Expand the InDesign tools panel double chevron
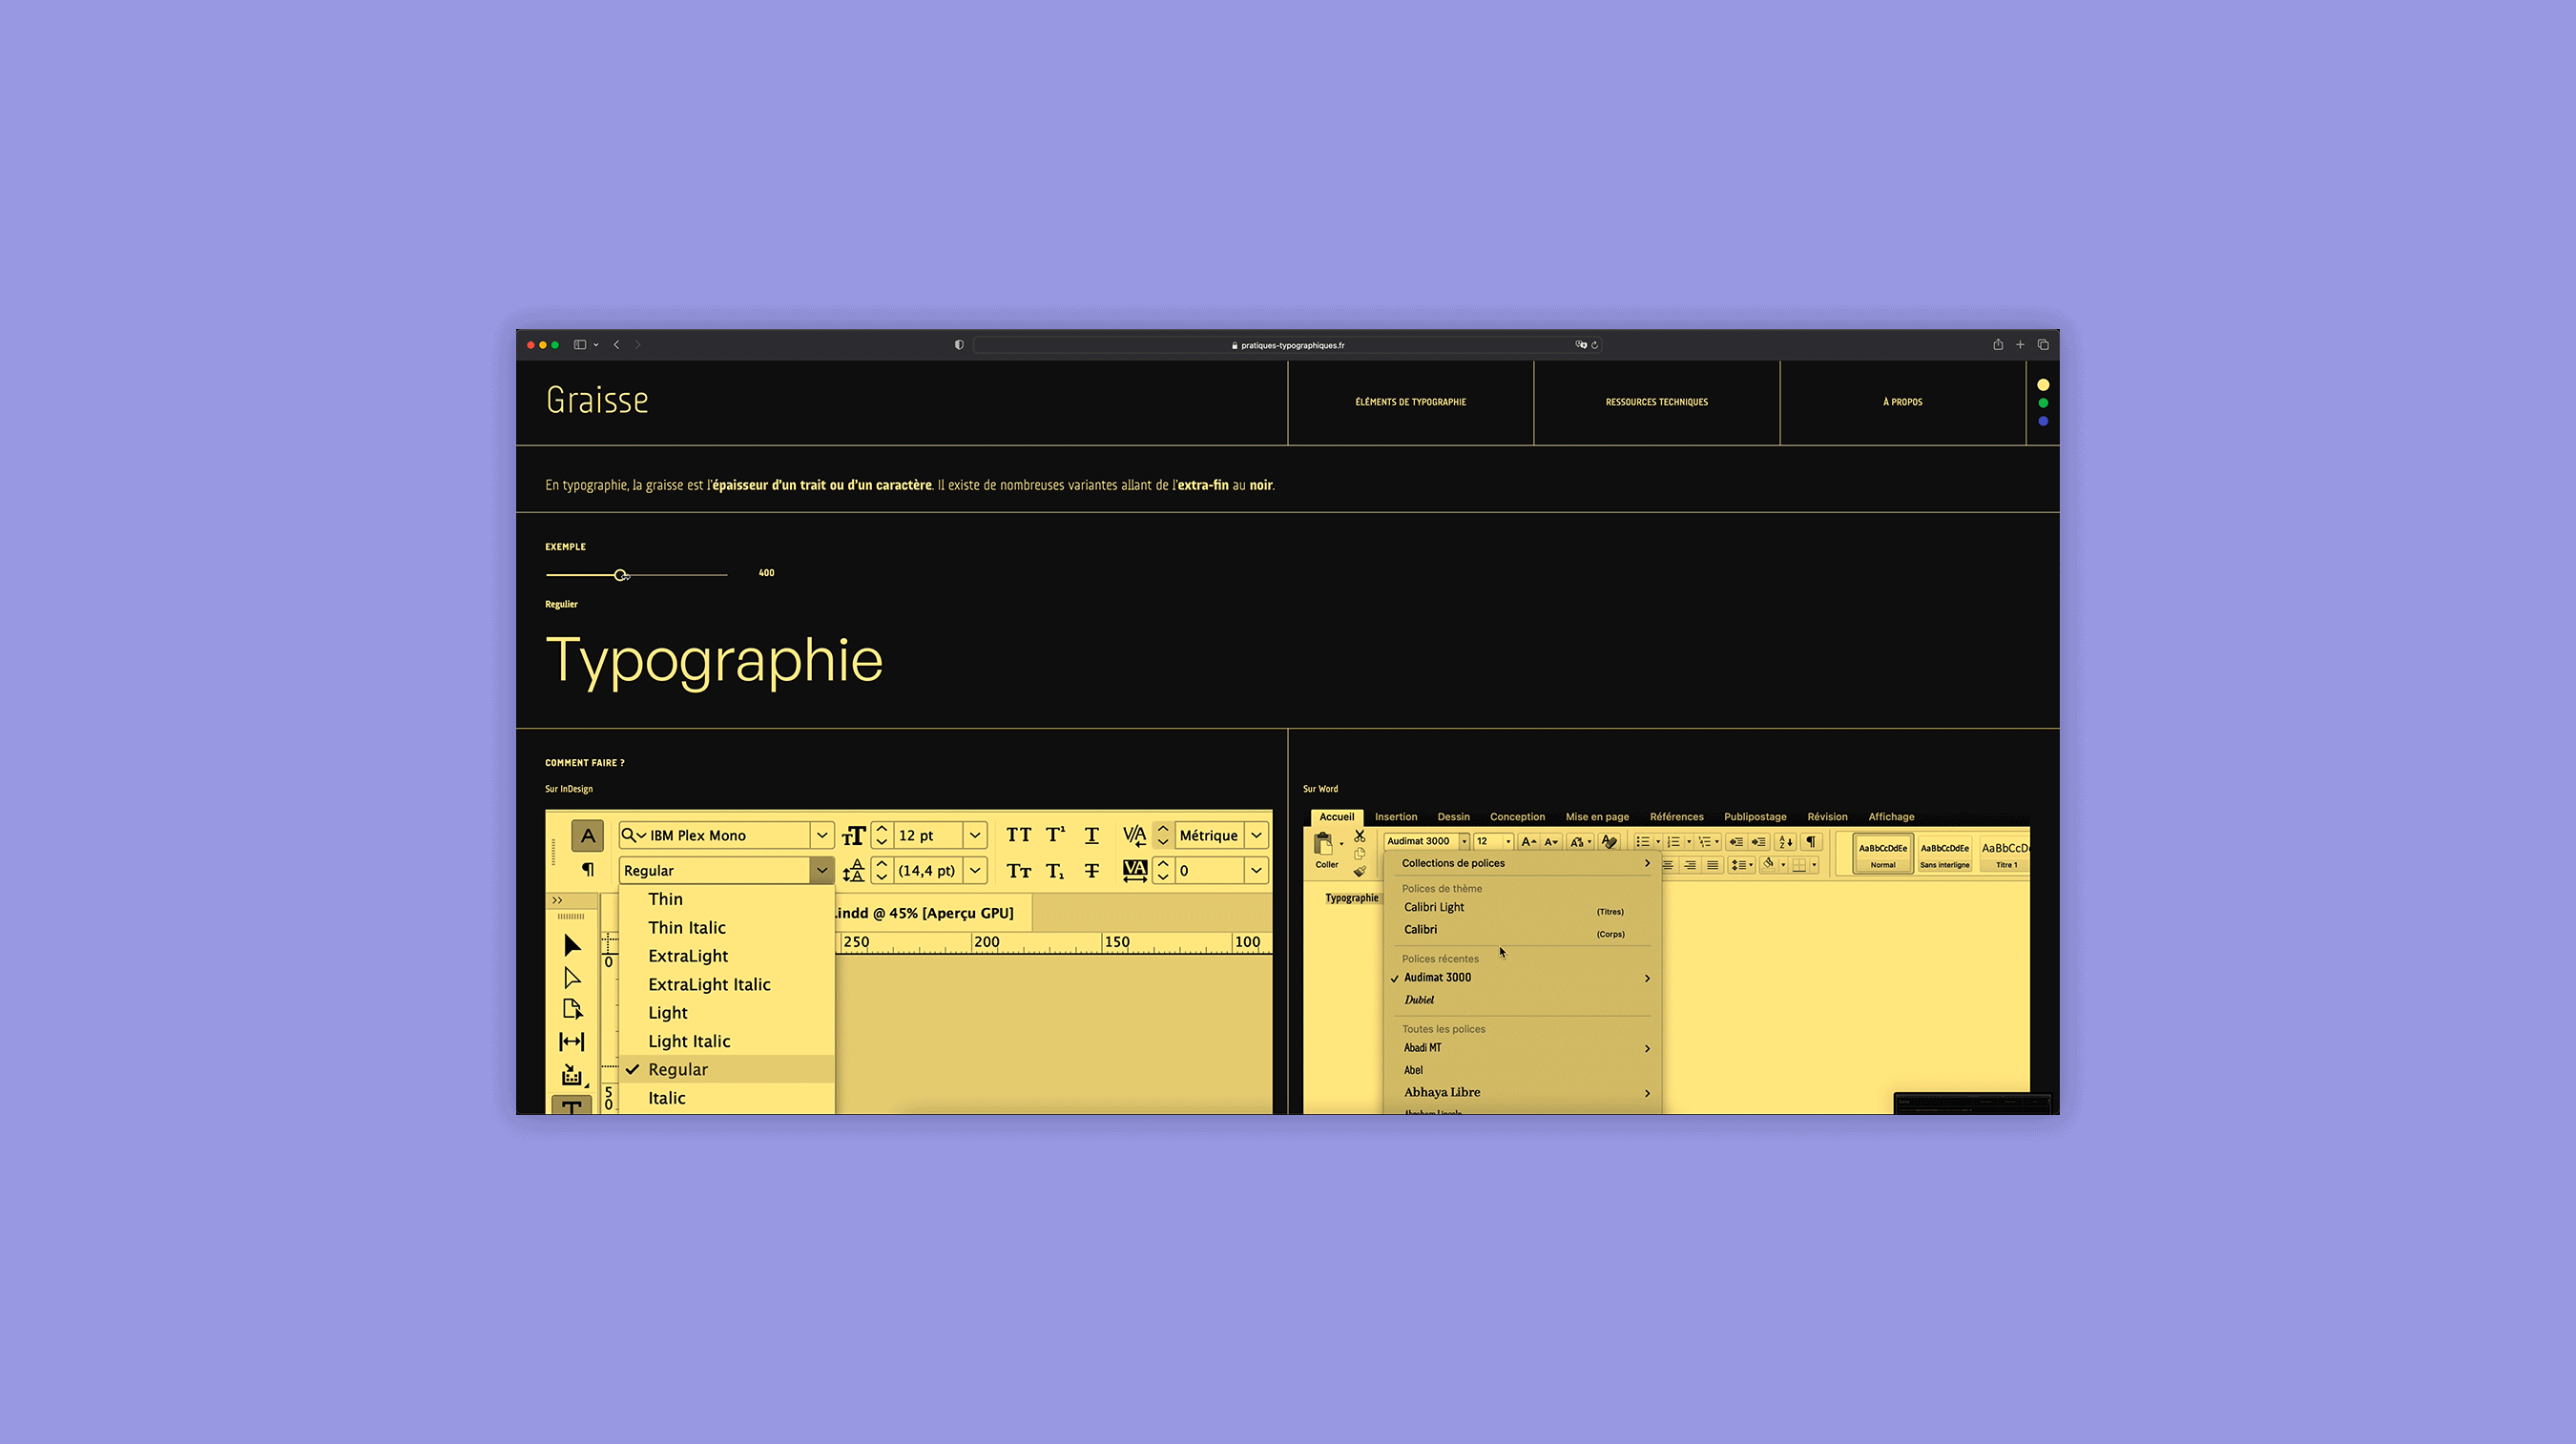2576x1444 pixels. click(x=558, y=900)
